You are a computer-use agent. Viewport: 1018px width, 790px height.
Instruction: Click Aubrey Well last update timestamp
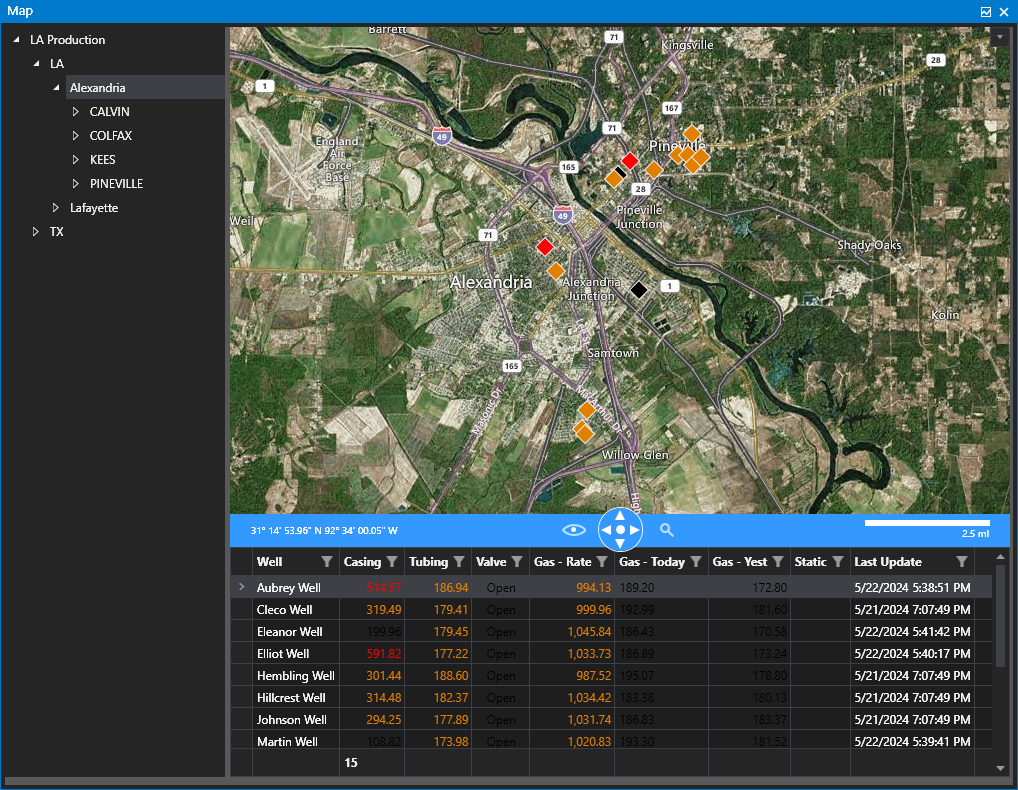(912, 587)
